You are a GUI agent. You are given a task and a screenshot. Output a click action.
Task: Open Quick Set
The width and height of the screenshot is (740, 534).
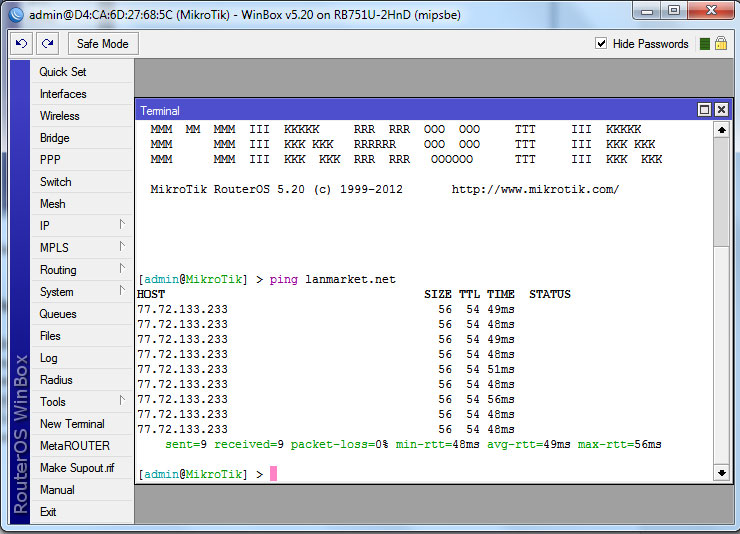point(63,72)
